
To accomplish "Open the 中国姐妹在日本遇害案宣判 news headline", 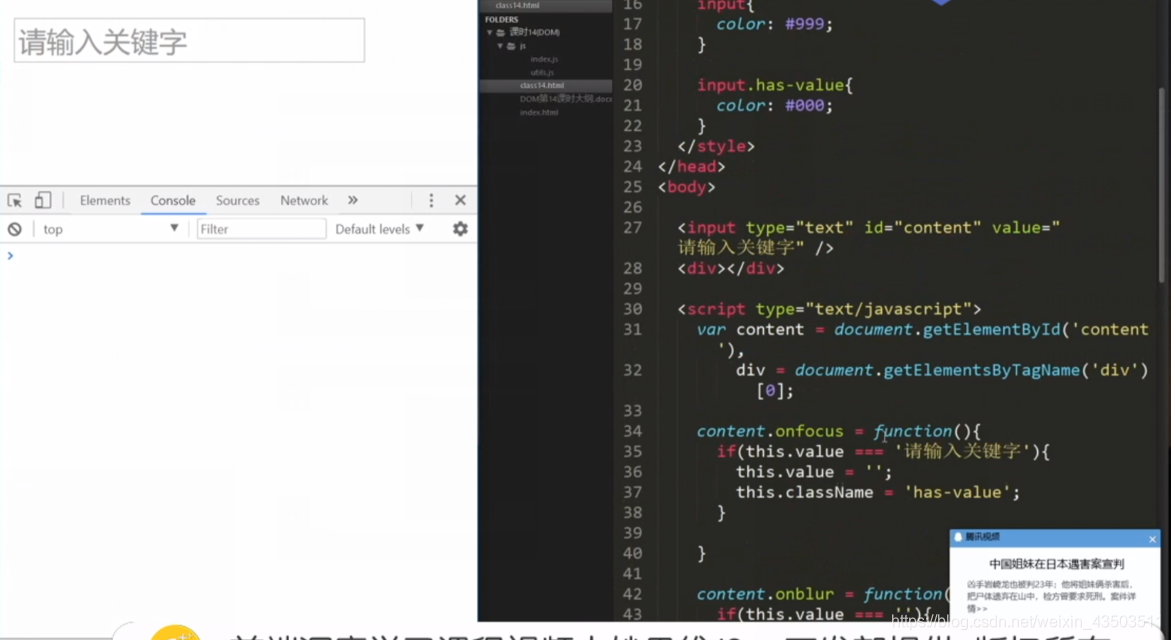I will 1056,565.
